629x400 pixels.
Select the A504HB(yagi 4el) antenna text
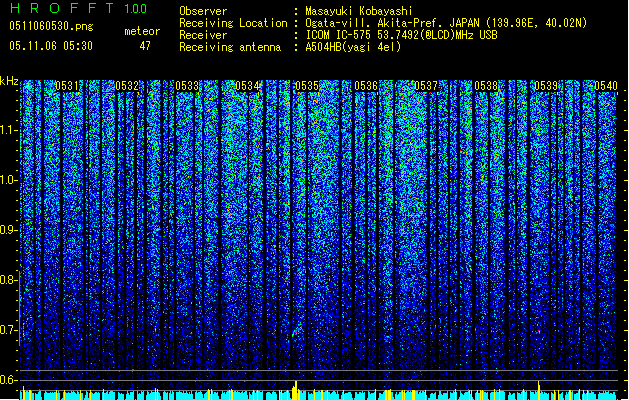tap(353, 47)
